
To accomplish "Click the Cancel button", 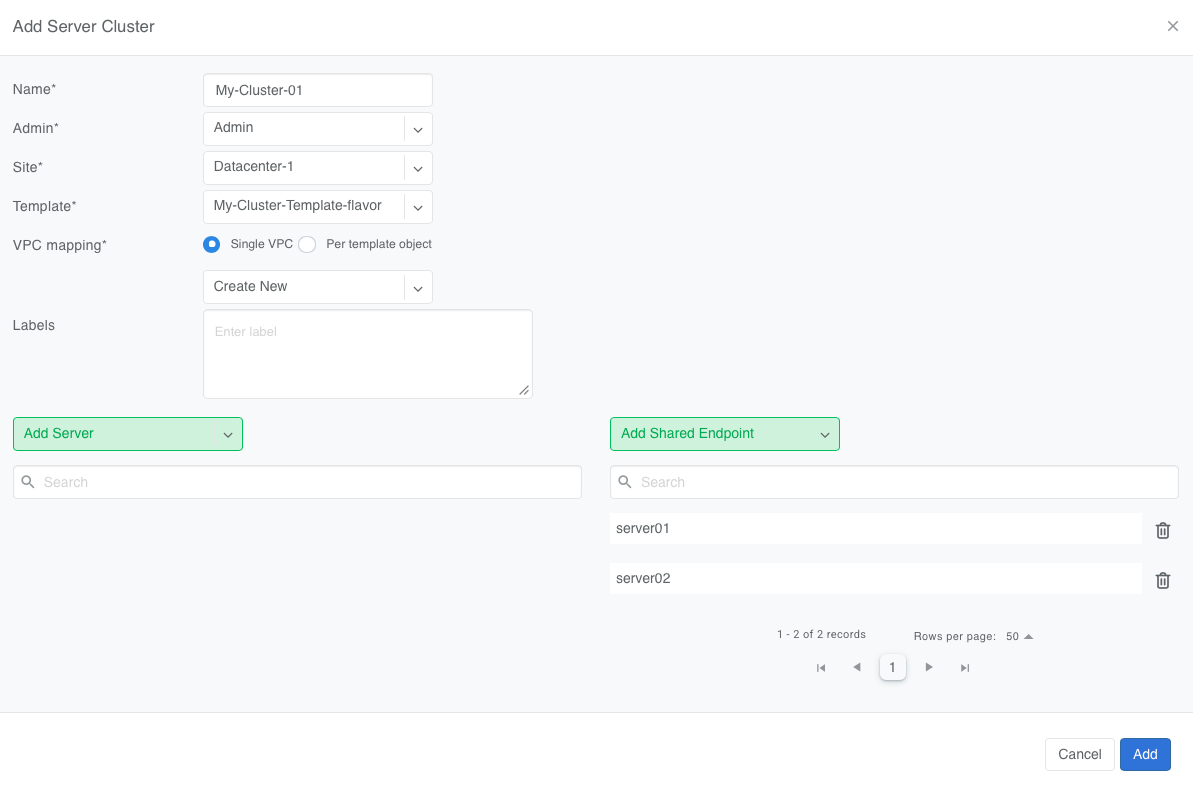I will (x=1080, y=754).
